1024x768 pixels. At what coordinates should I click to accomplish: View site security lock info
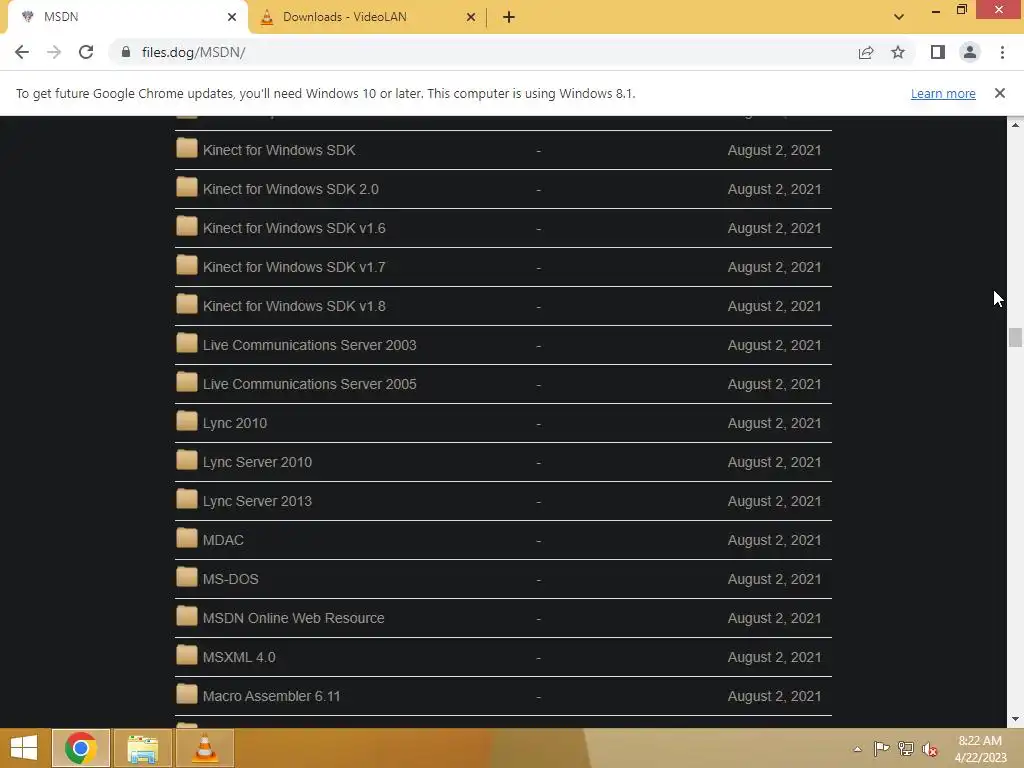(126, 52)
